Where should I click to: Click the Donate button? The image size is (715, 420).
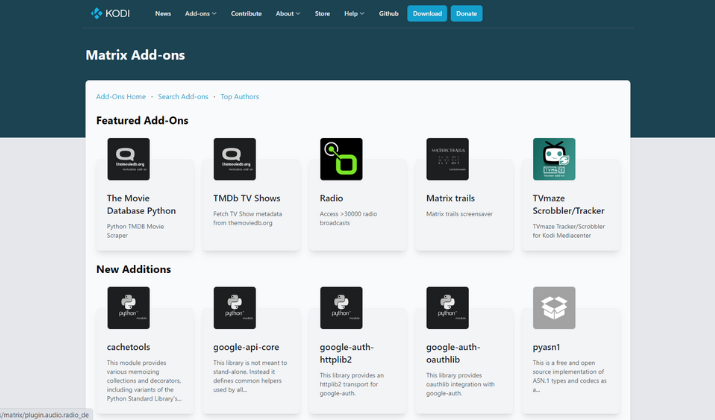466,14
